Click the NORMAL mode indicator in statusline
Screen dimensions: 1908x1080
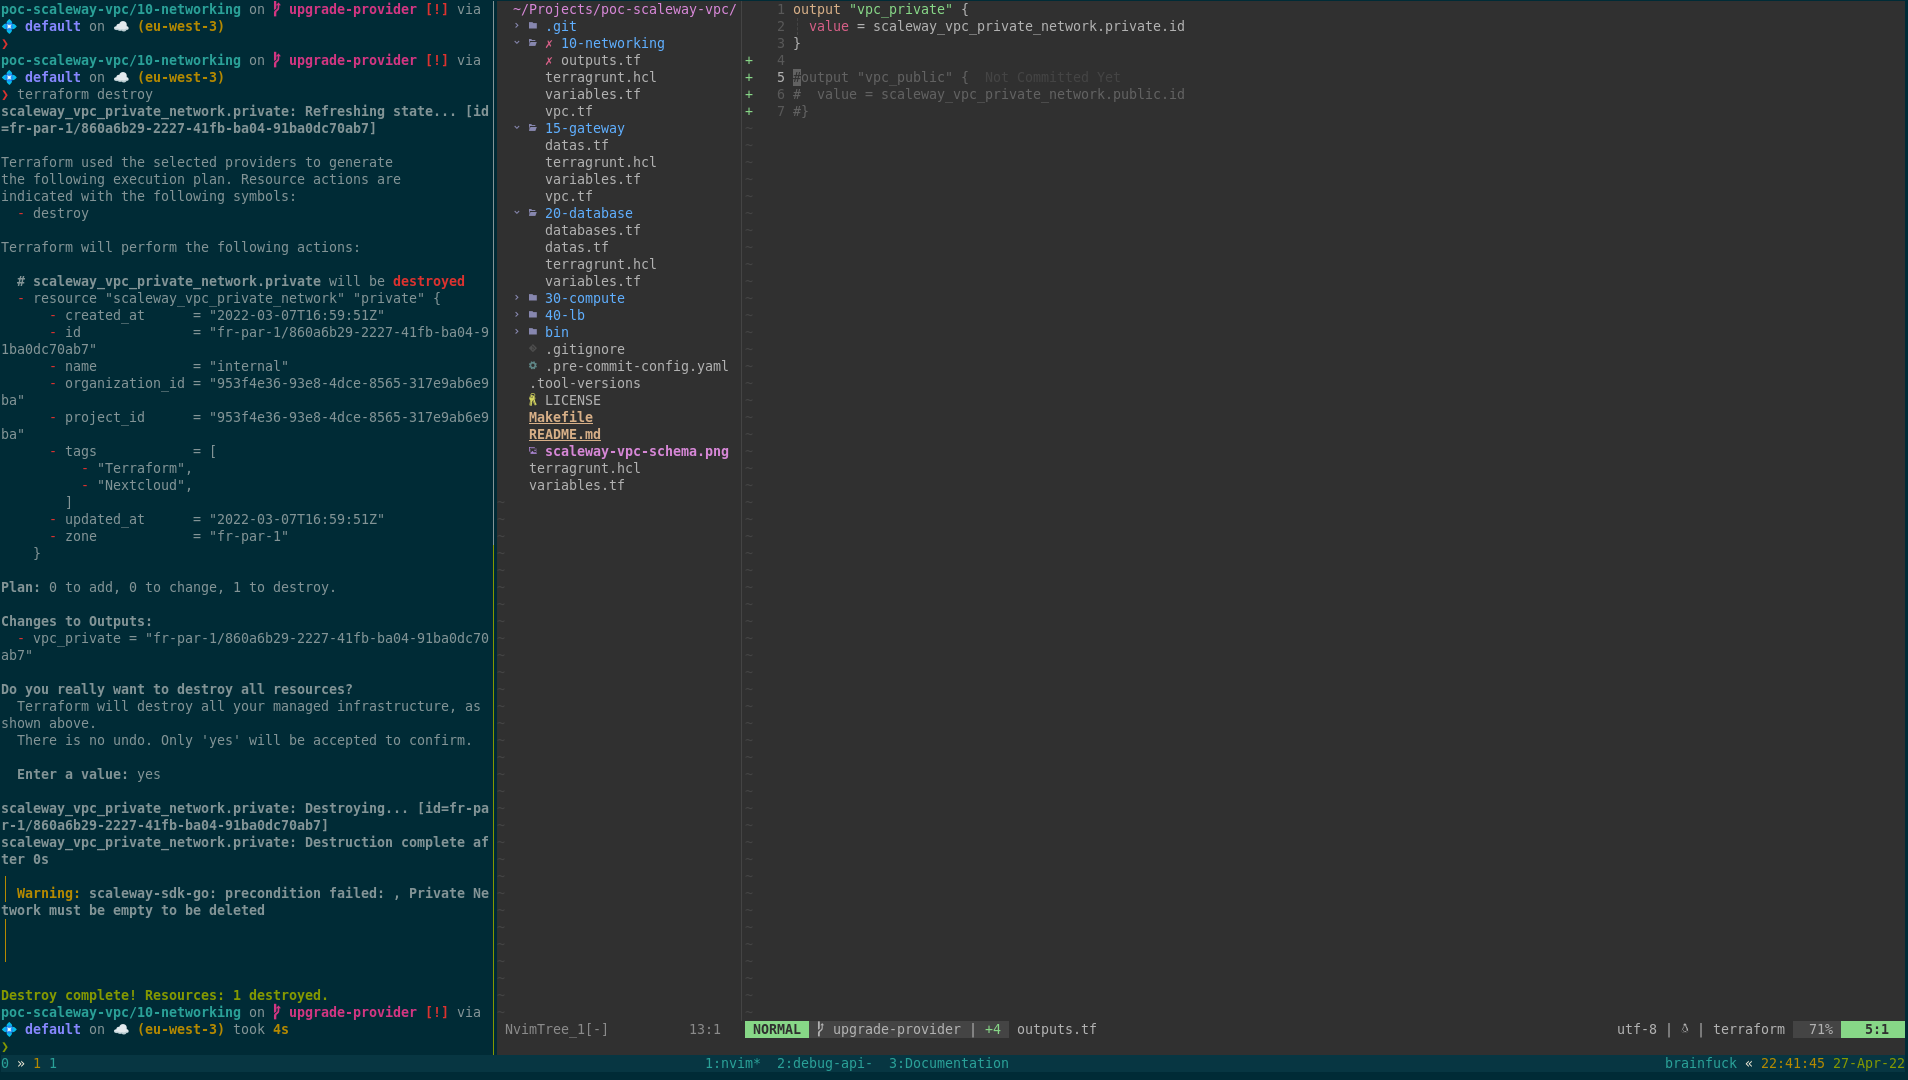coord(776,1029)
